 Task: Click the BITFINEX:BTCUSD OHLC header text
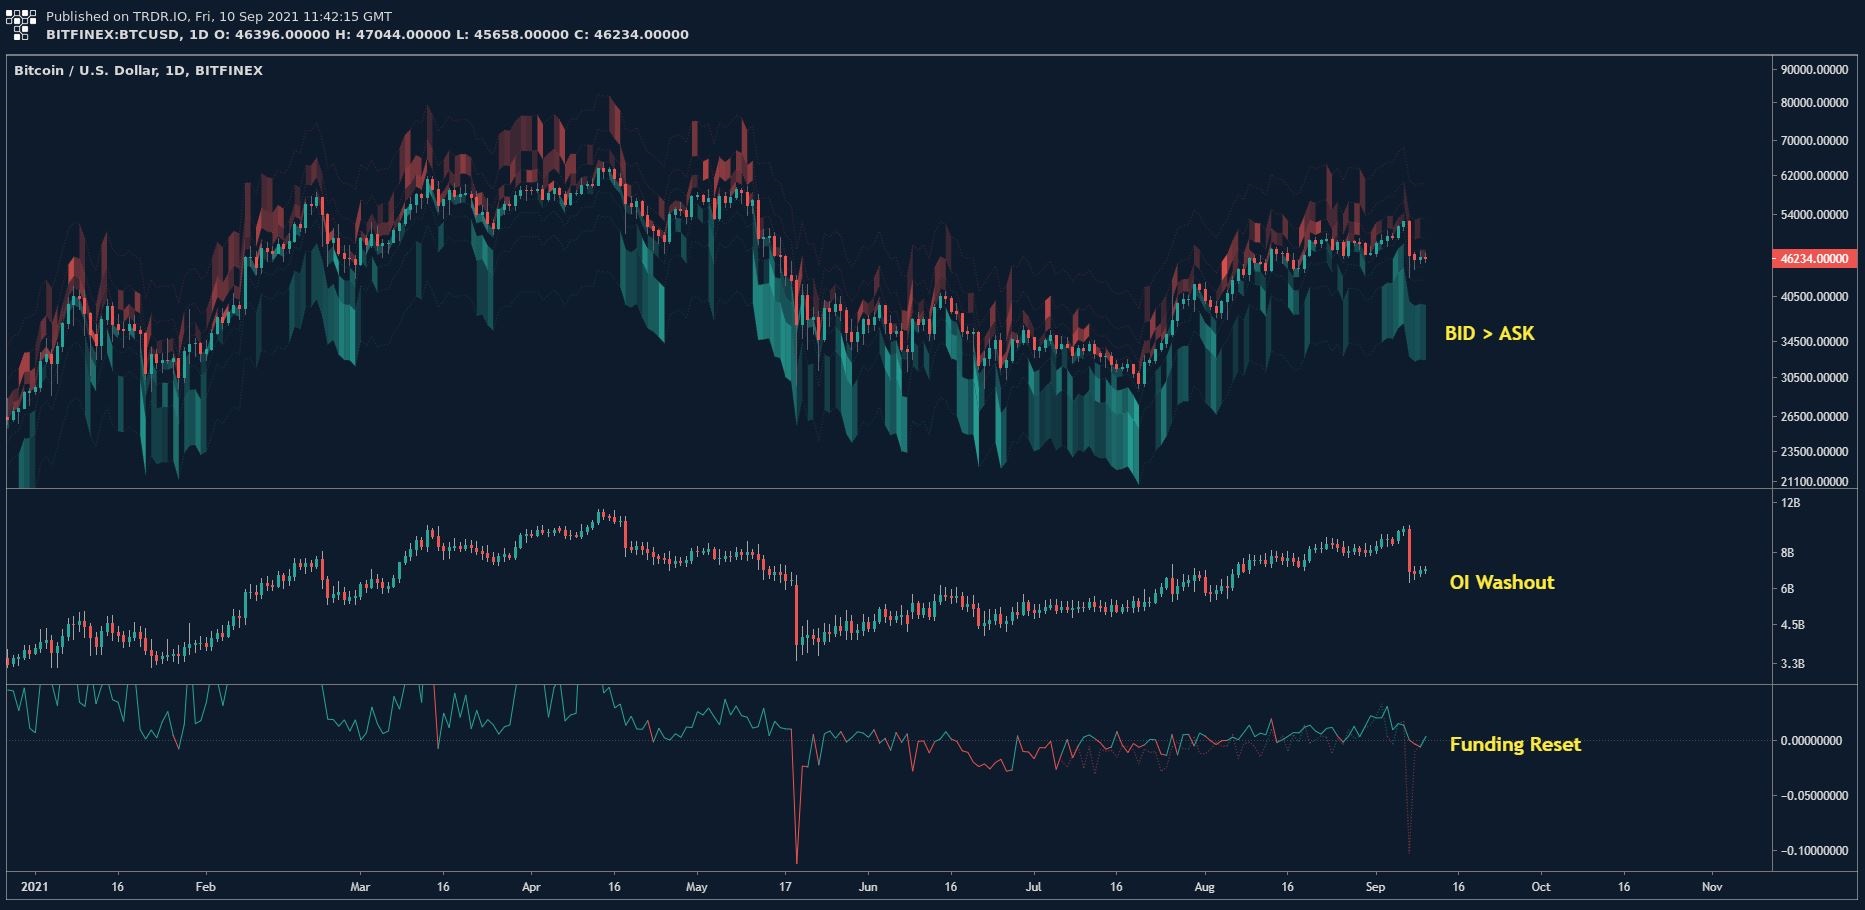coord(367,34)
